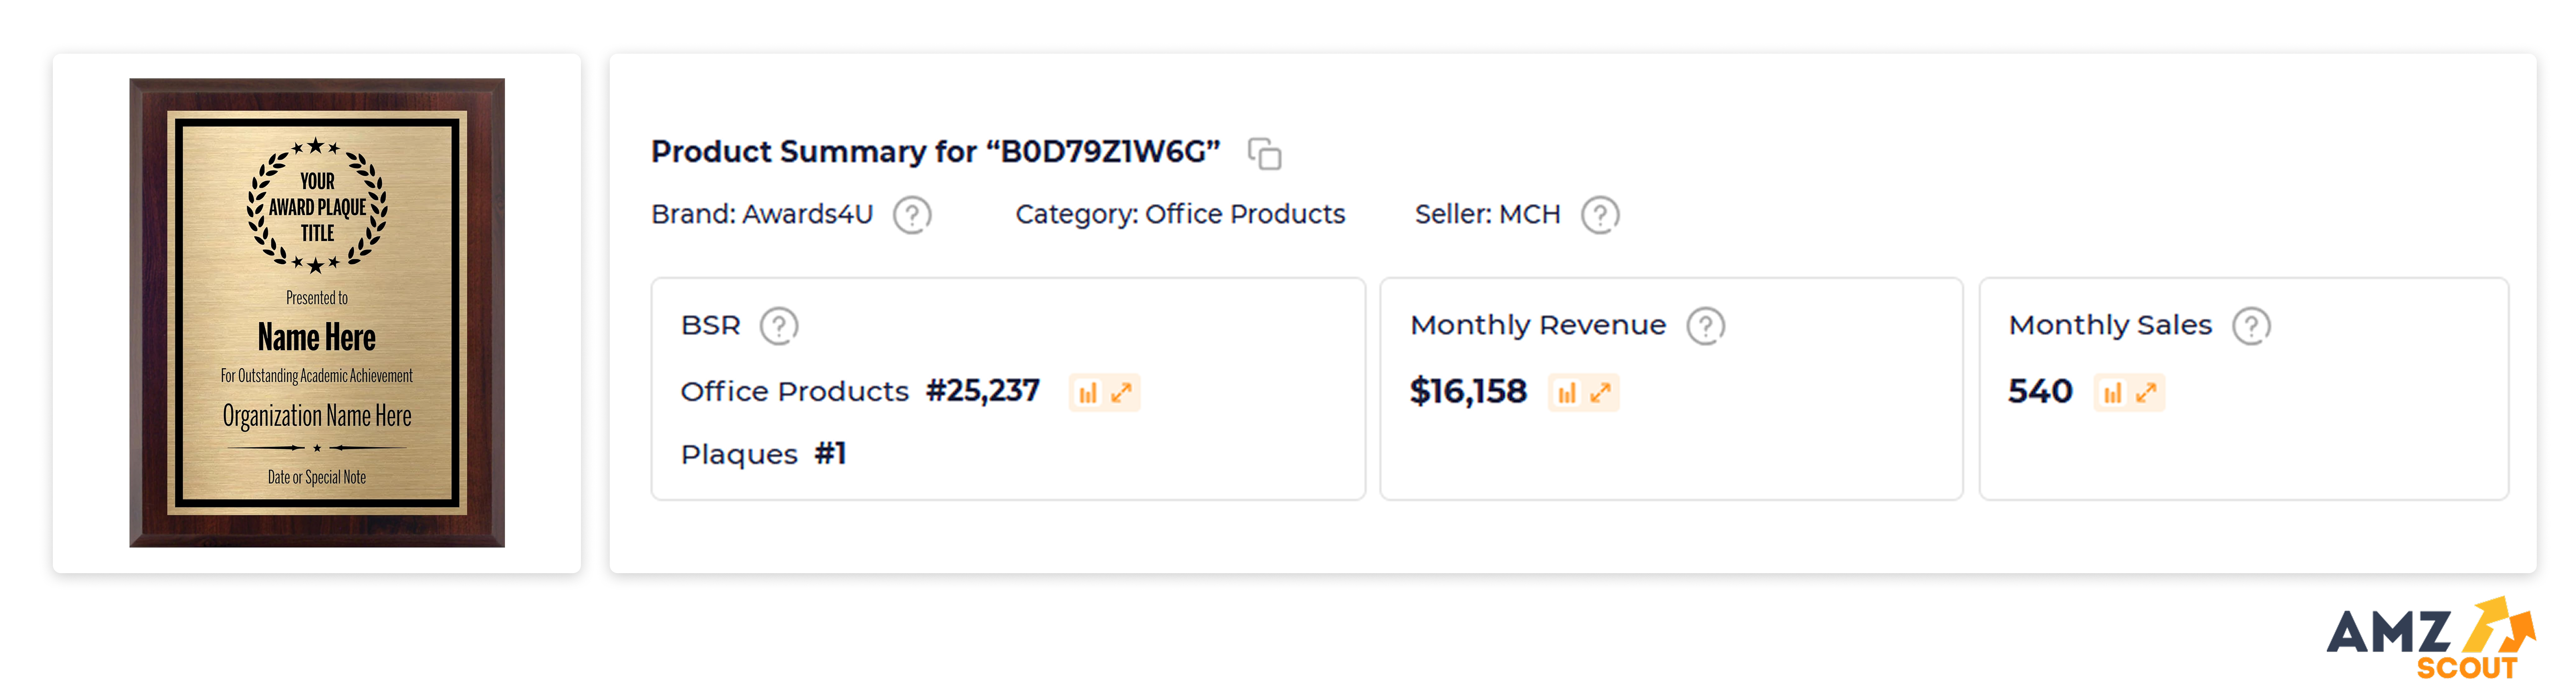Image resolution: width=2576 pixels, height=699 pixels.
Task: Open help icon next to Brand Awards4U
Action: (911, 215)
